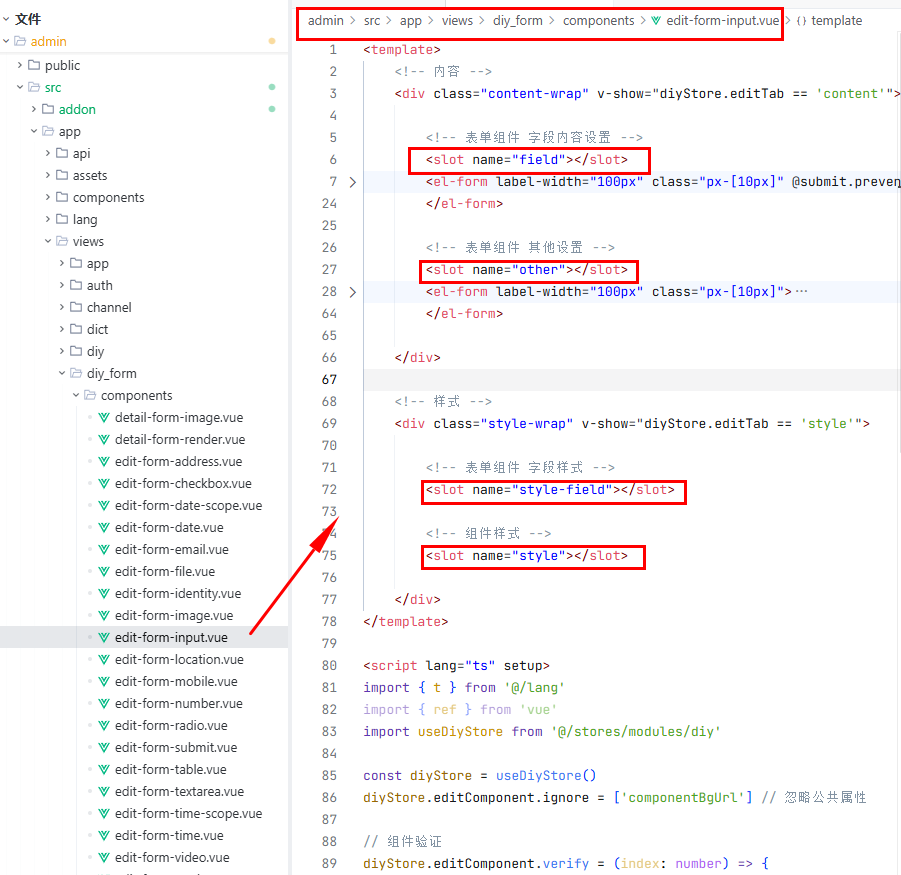The image size is (901, 875).
Task: Click the braces icon before template breadcrumb
Action: tap(801, 20)
